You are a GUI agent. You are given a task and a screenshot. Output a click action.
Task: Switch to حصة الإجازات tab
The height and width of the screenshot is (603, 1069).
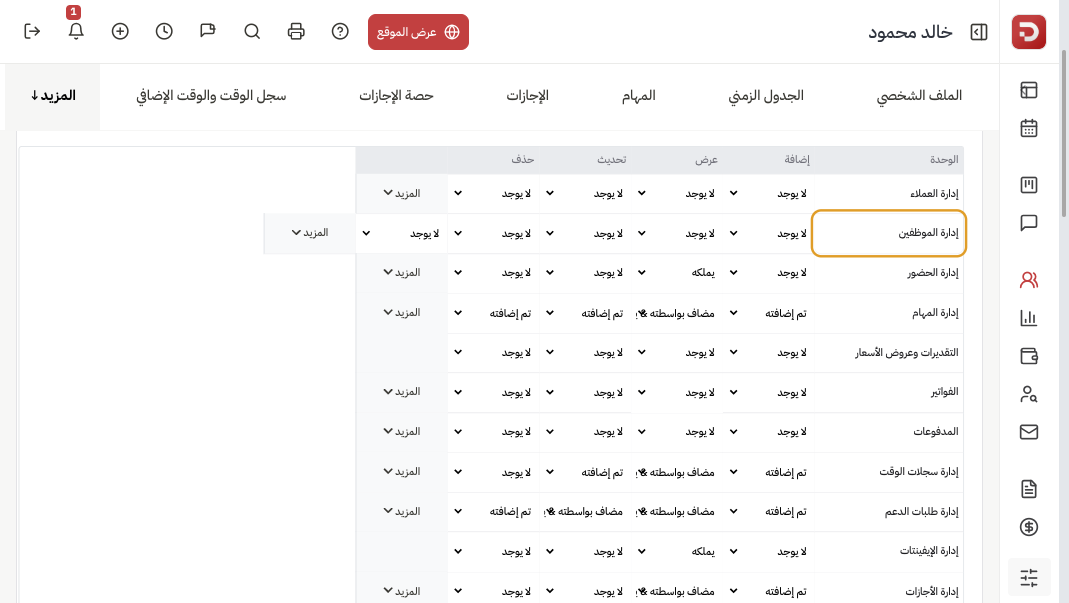396,96
